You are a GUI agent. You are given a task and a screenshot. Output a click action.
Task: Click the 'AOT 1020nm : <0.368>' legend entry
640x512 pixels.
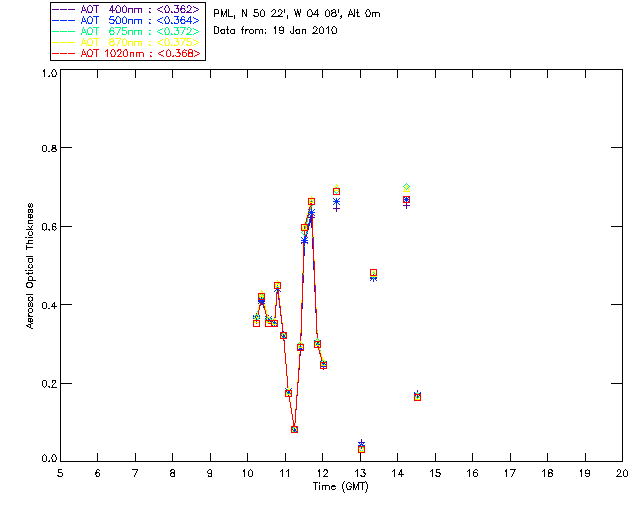pyautogui.click(x=127, y=53)
